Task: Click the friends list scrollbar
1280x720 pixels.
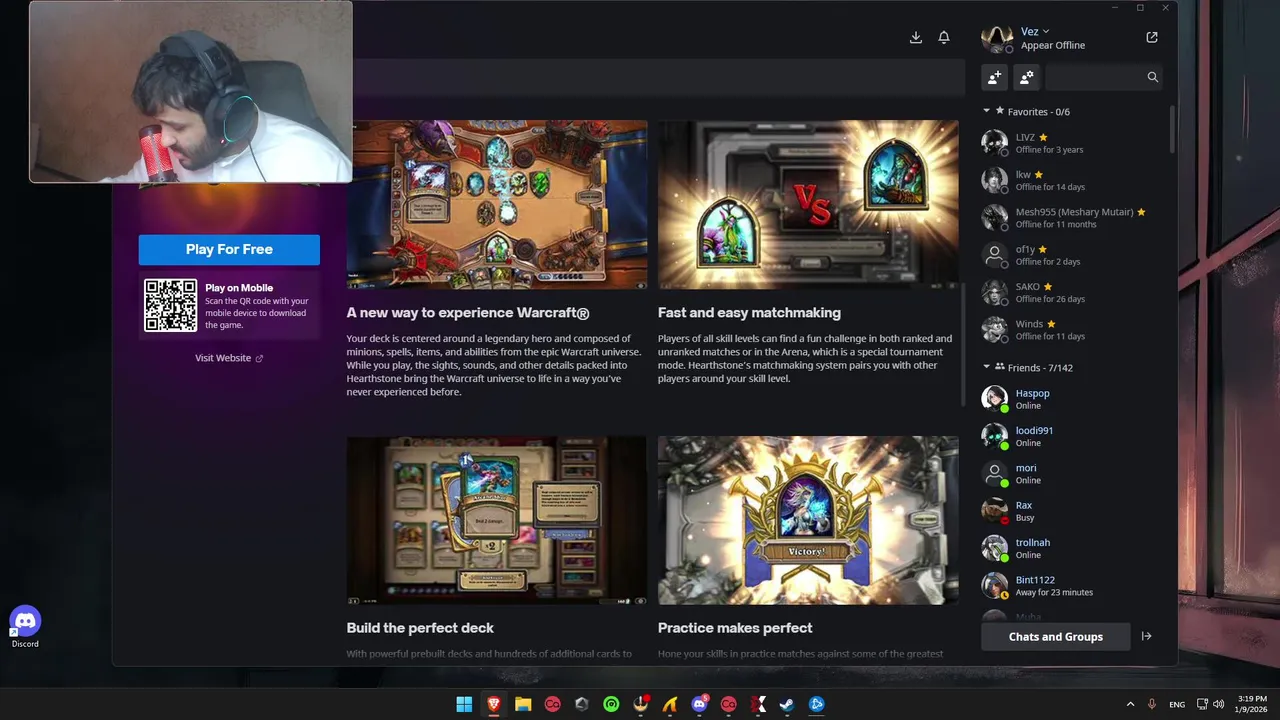Action: click(1171, 130)
